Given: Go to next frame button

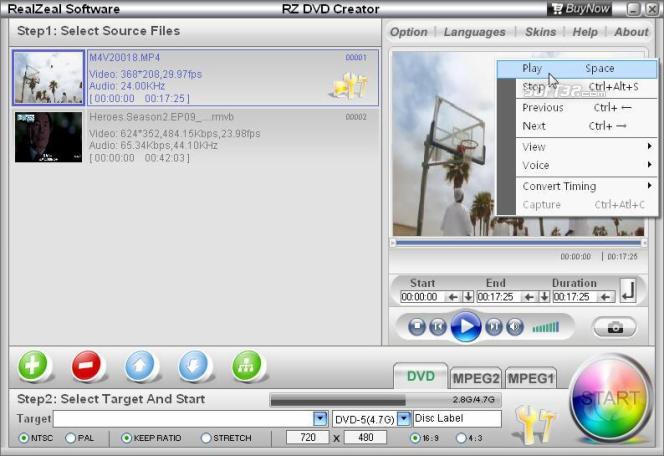Looking at the screenshot, I should (493, 326).
